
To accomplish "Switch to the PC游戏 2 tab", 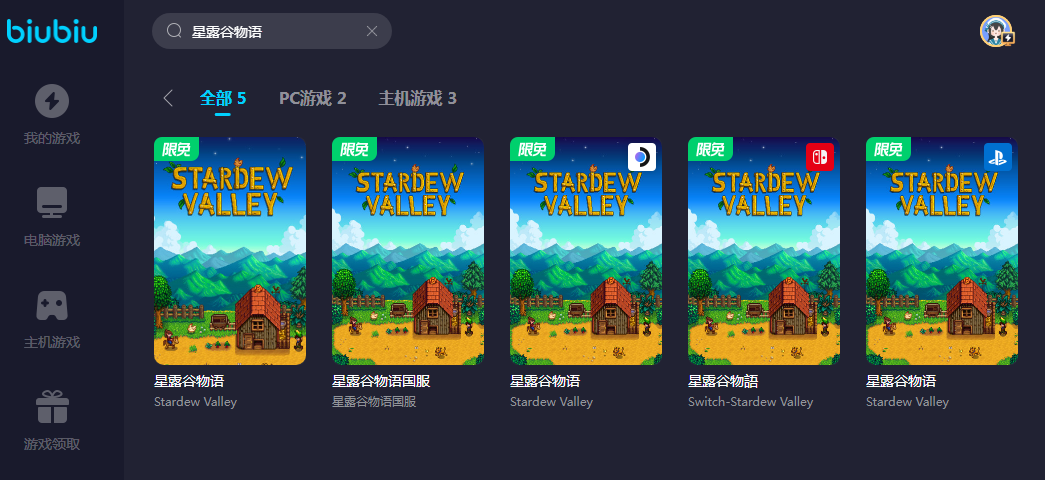I will pos(313,99).
